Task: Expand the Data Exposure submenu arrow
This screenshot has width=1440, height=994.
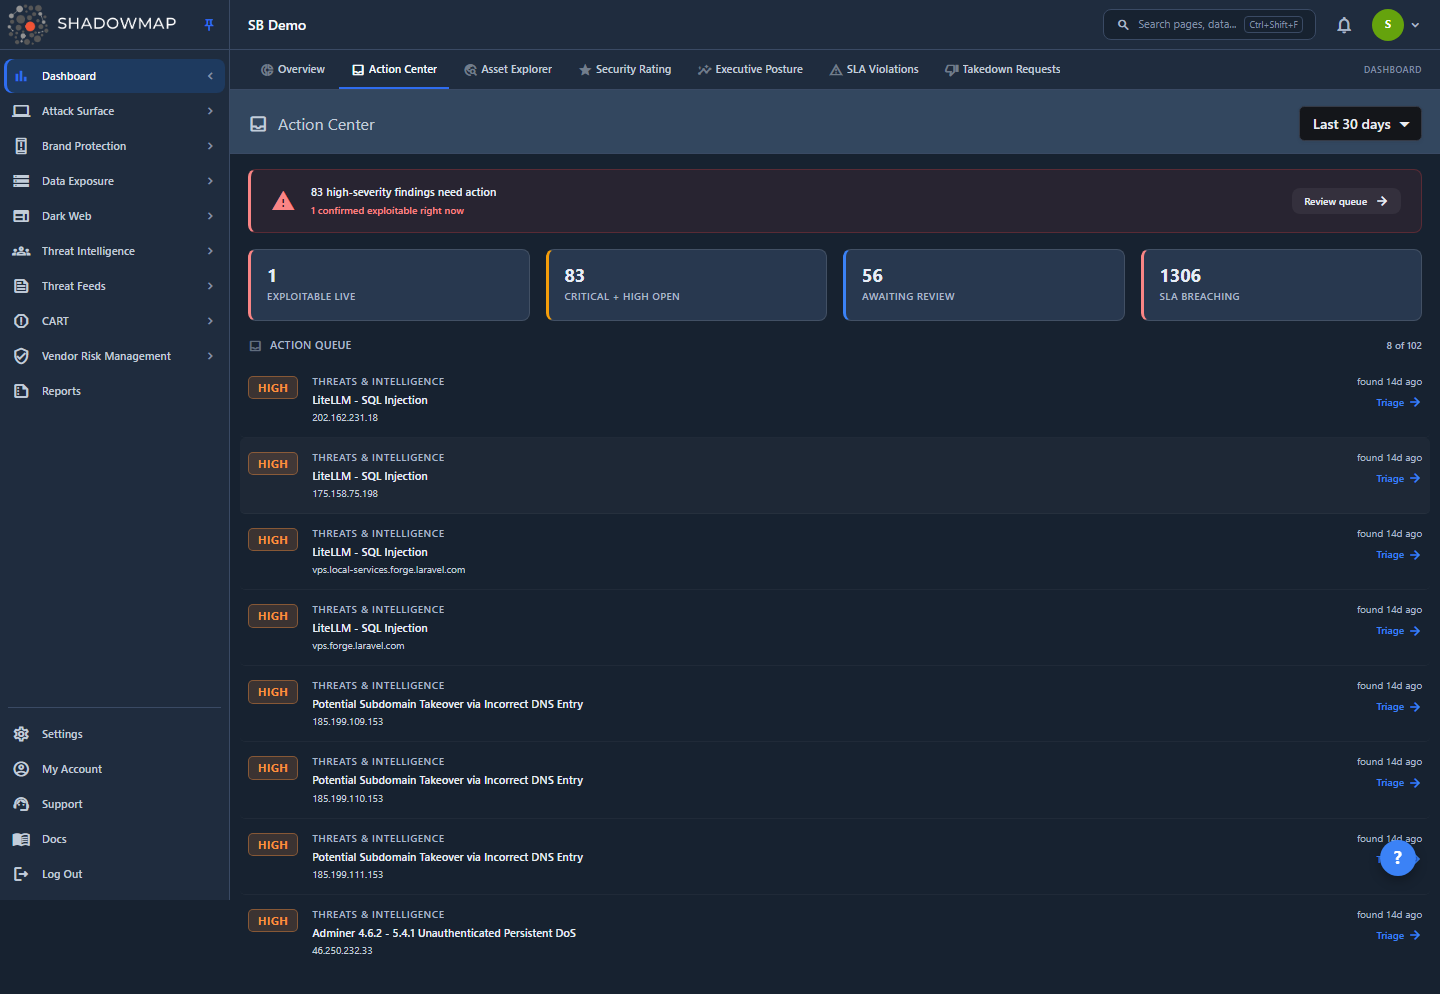Action: pos(210,181)
